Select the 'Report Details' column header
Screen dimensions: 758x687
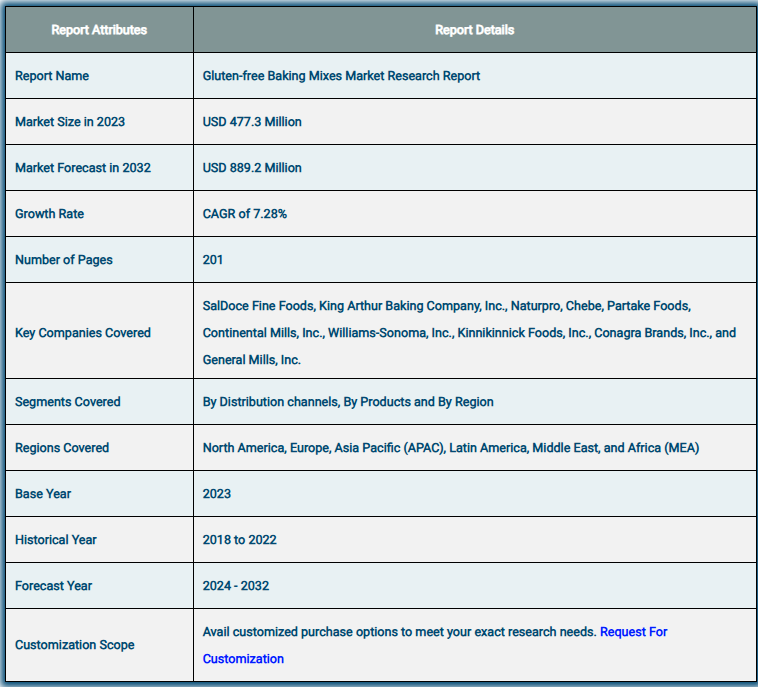(x=474, y=30)
